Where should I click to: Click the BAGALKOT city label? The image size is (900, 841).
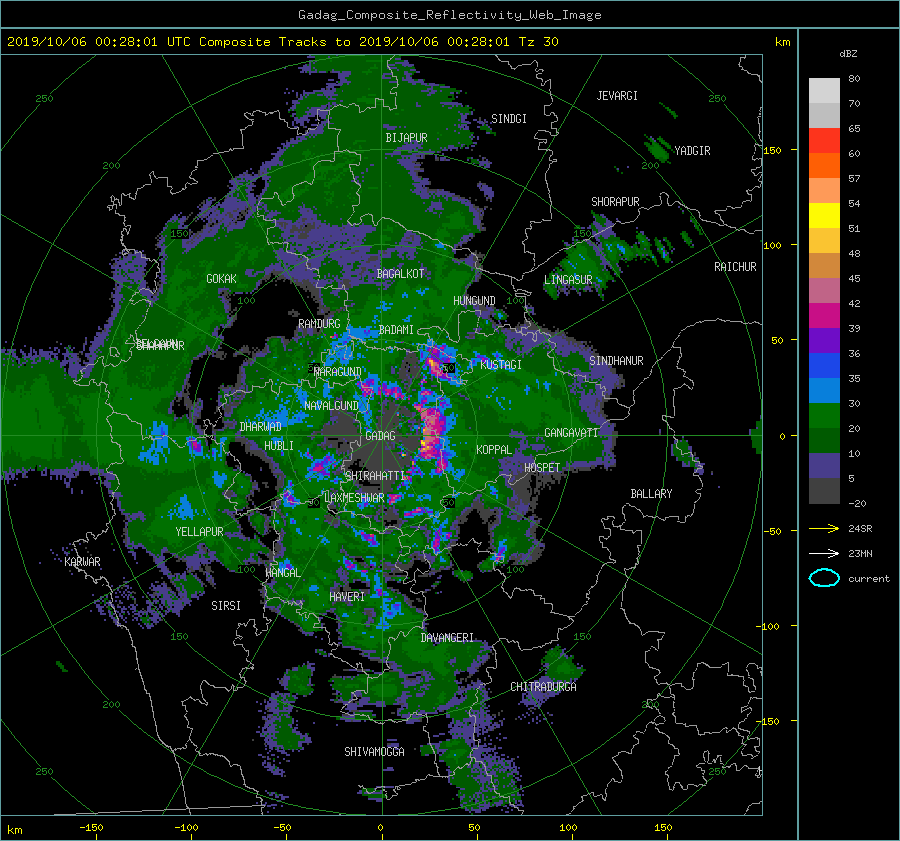coord(400,274)
